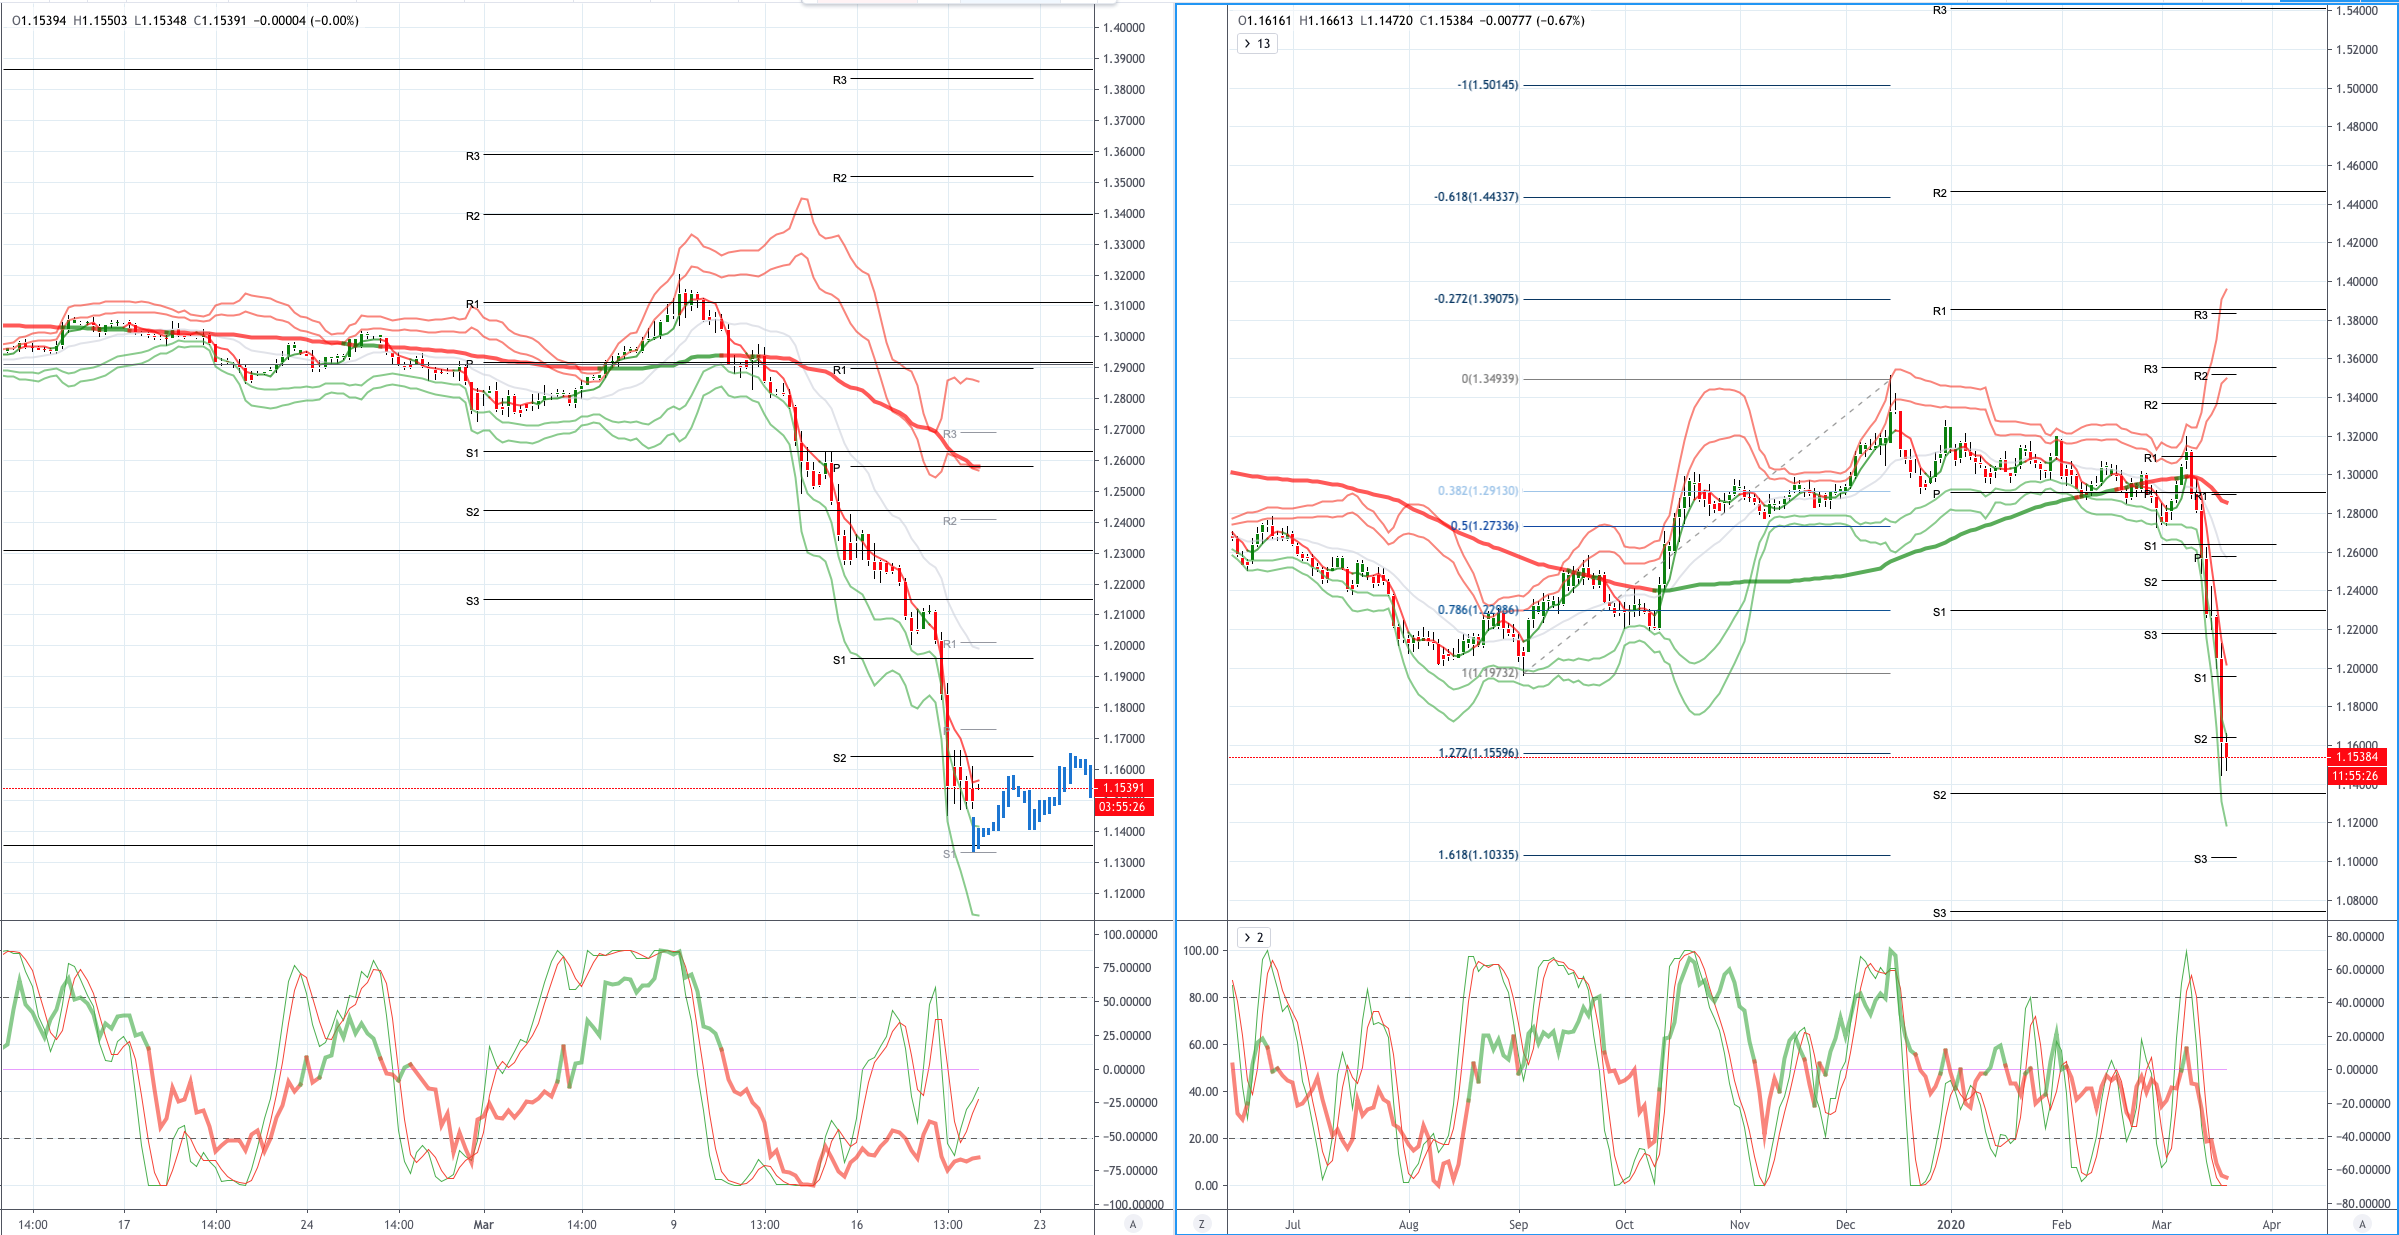The width and height of the screenshot is (2399, 1235).
Task: Select the 0.5 (1.27336) Fibonacci level label
Action: 1484,526
